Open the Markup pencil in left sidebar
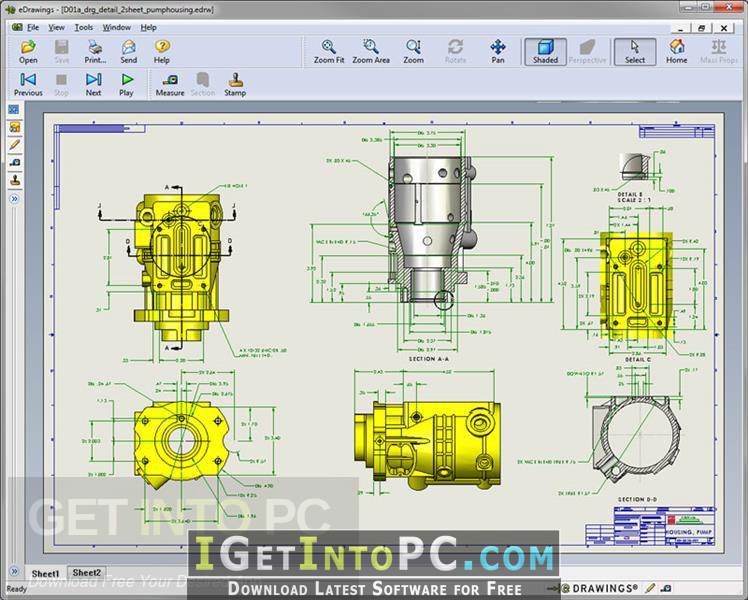This screenshot has height=600, width=748. click(x=14, y=145)
